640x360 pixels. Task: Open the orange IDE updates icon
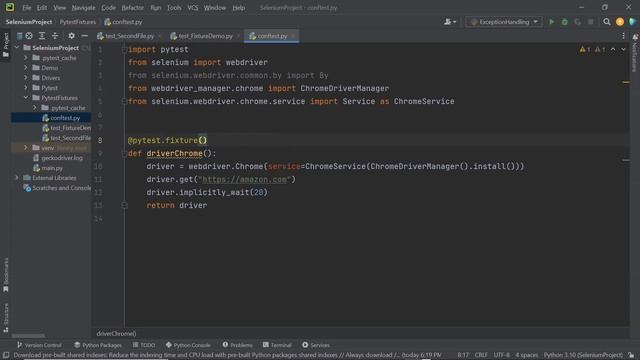click(620, 22)
